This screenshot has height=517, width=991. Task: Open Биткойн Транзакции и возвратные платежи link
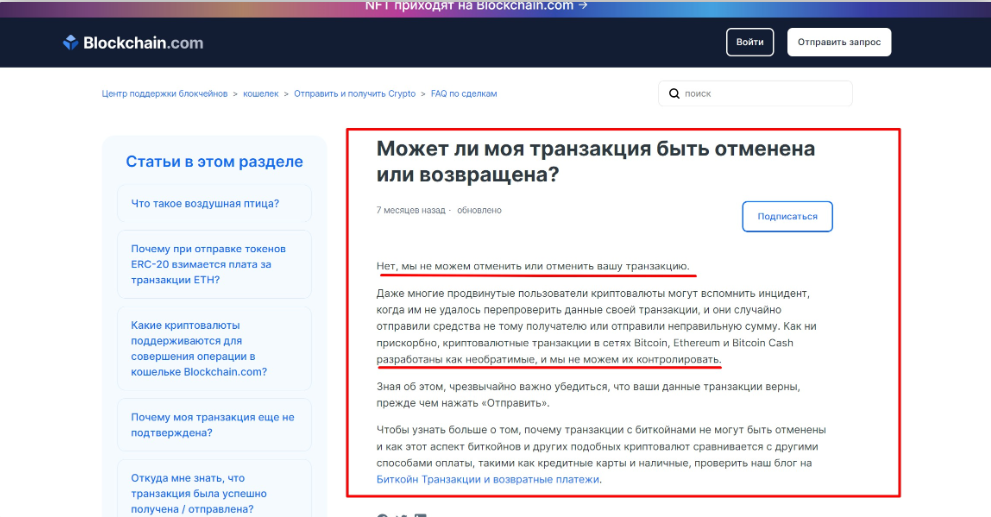(487, 479)
